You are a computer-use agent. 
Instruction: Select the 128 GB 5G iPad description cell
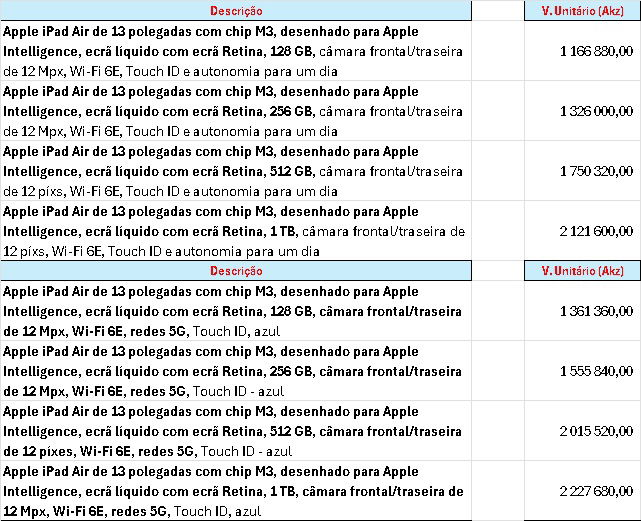(236, 311)
